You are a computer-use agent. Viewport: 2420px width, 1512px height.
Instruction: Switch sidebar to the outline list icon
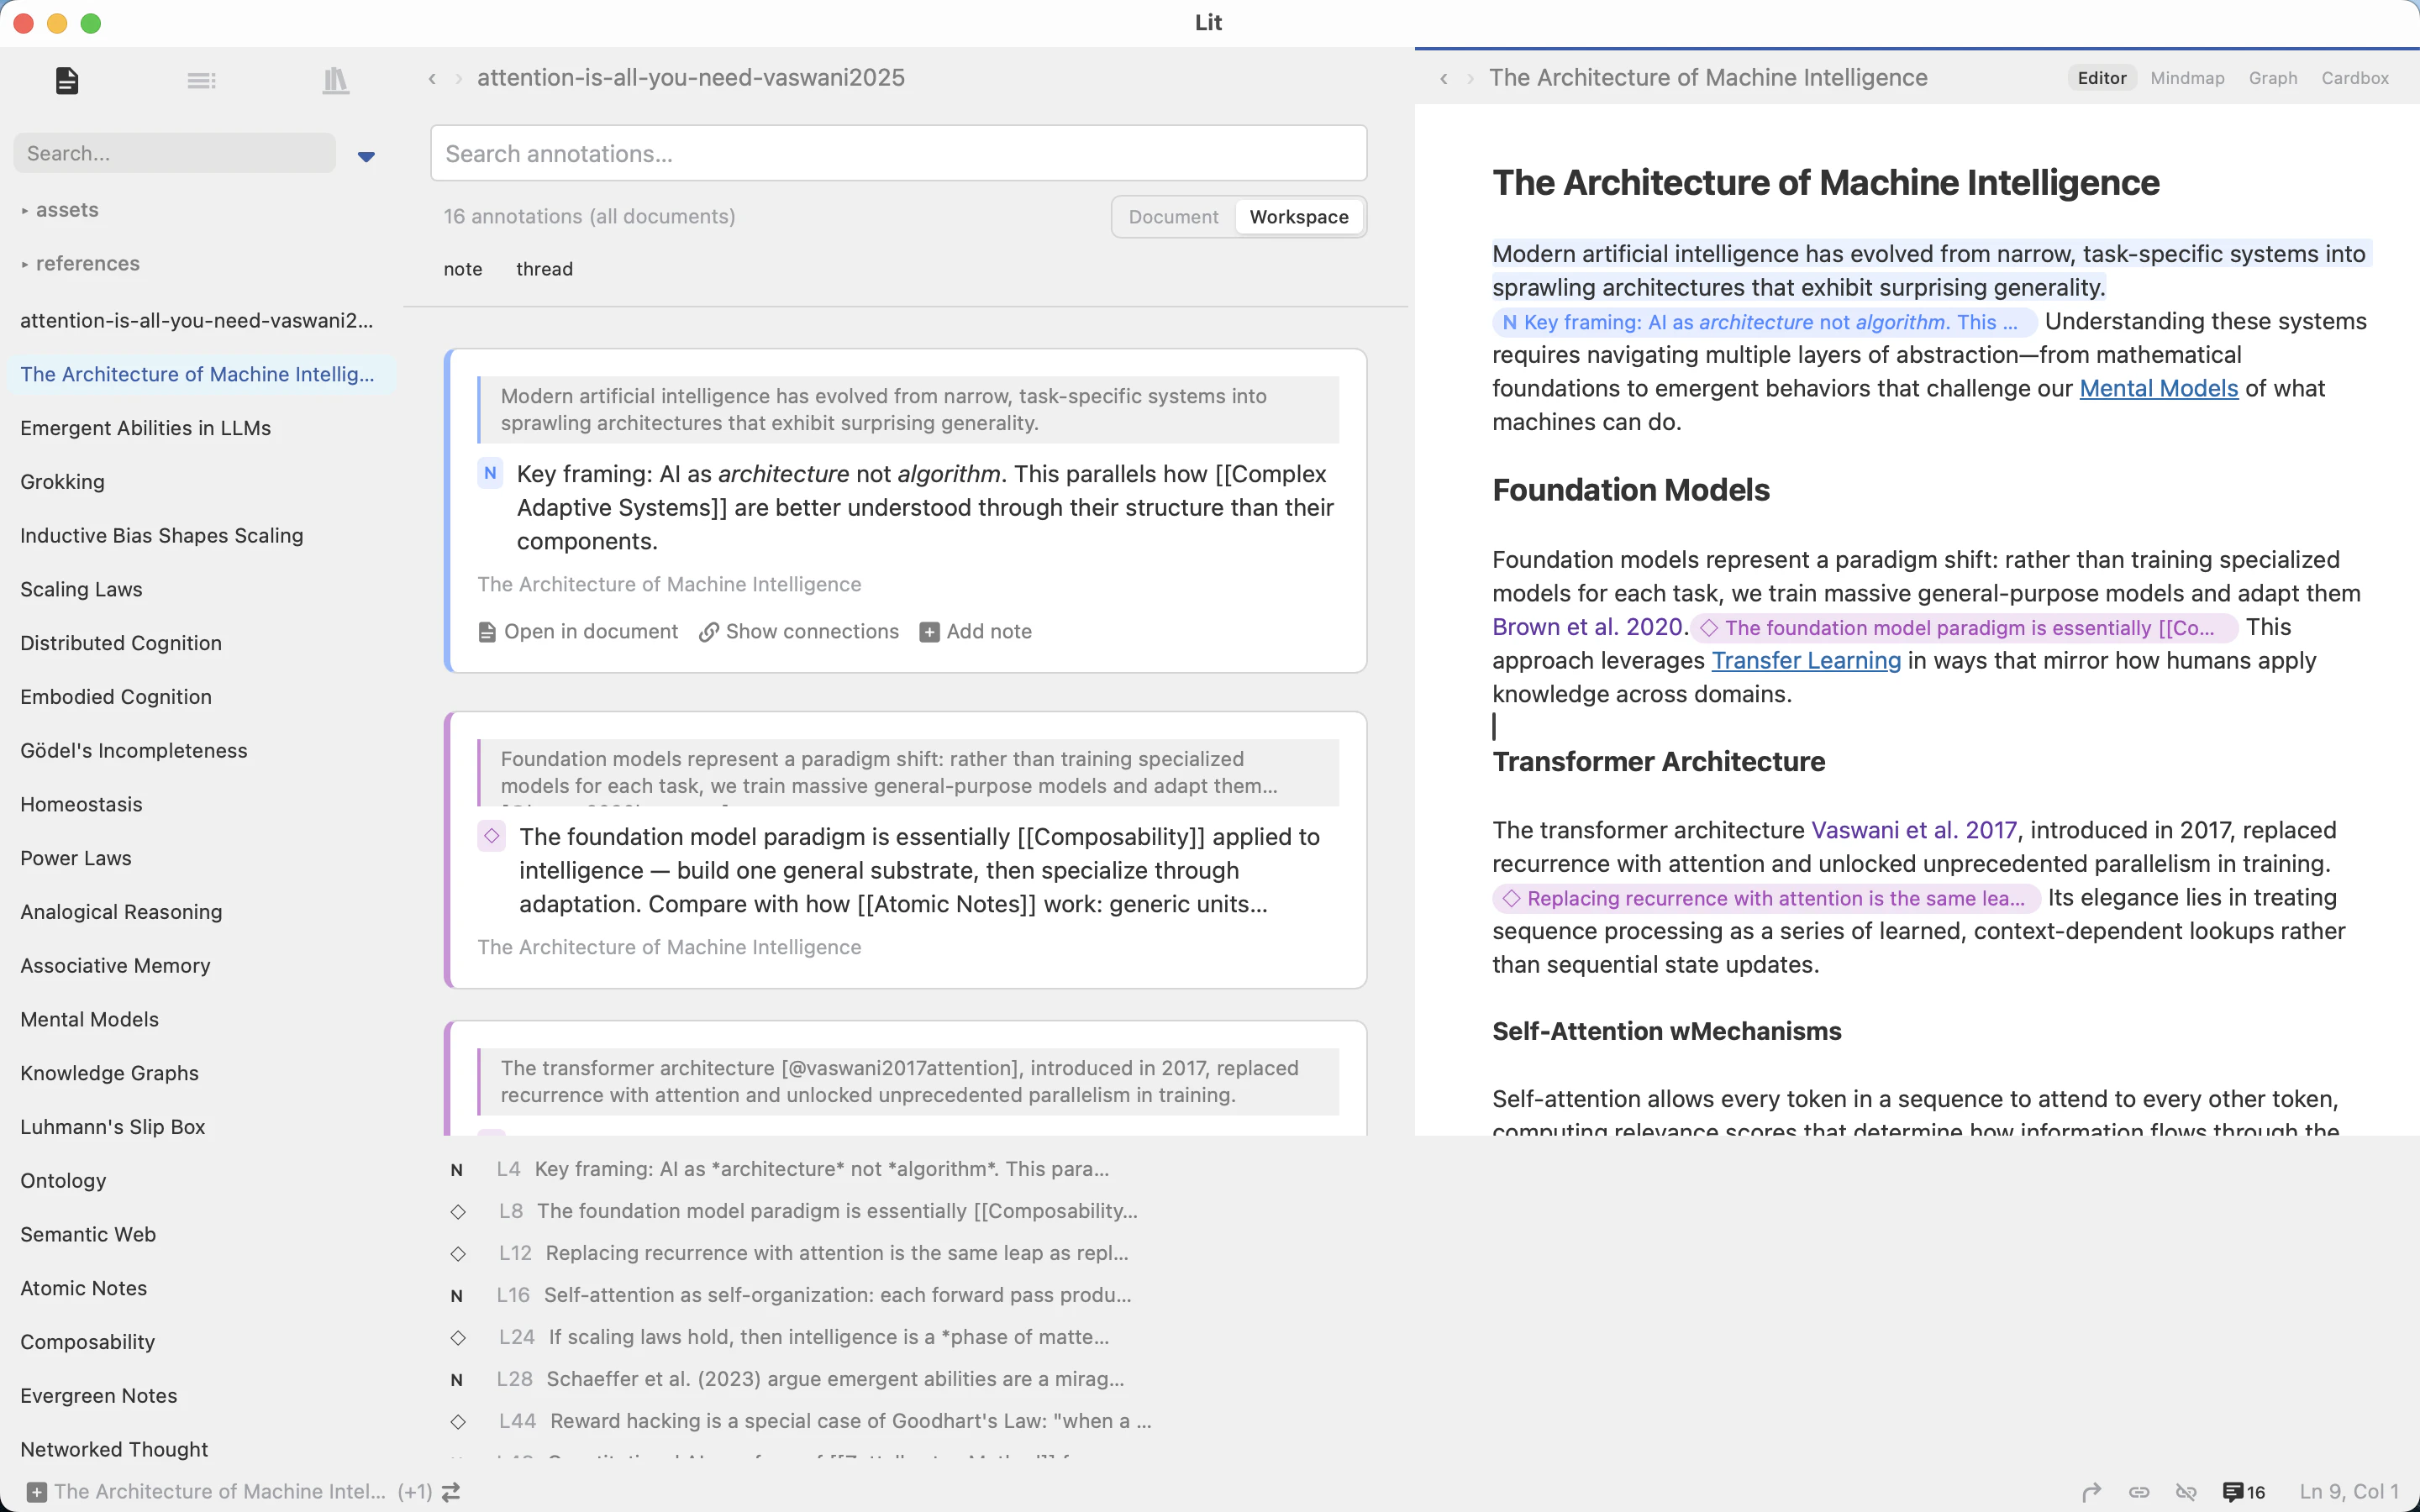point(201,80)
